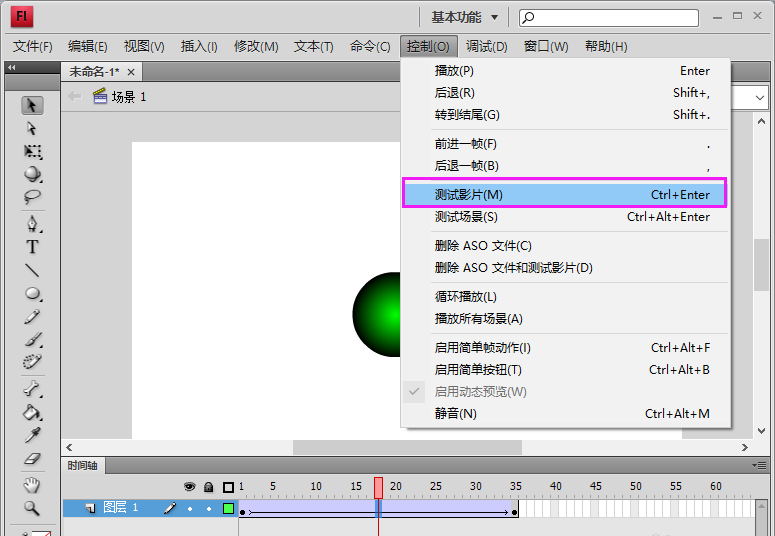Click the back arrow beside 场景 1

coord(75,96)
